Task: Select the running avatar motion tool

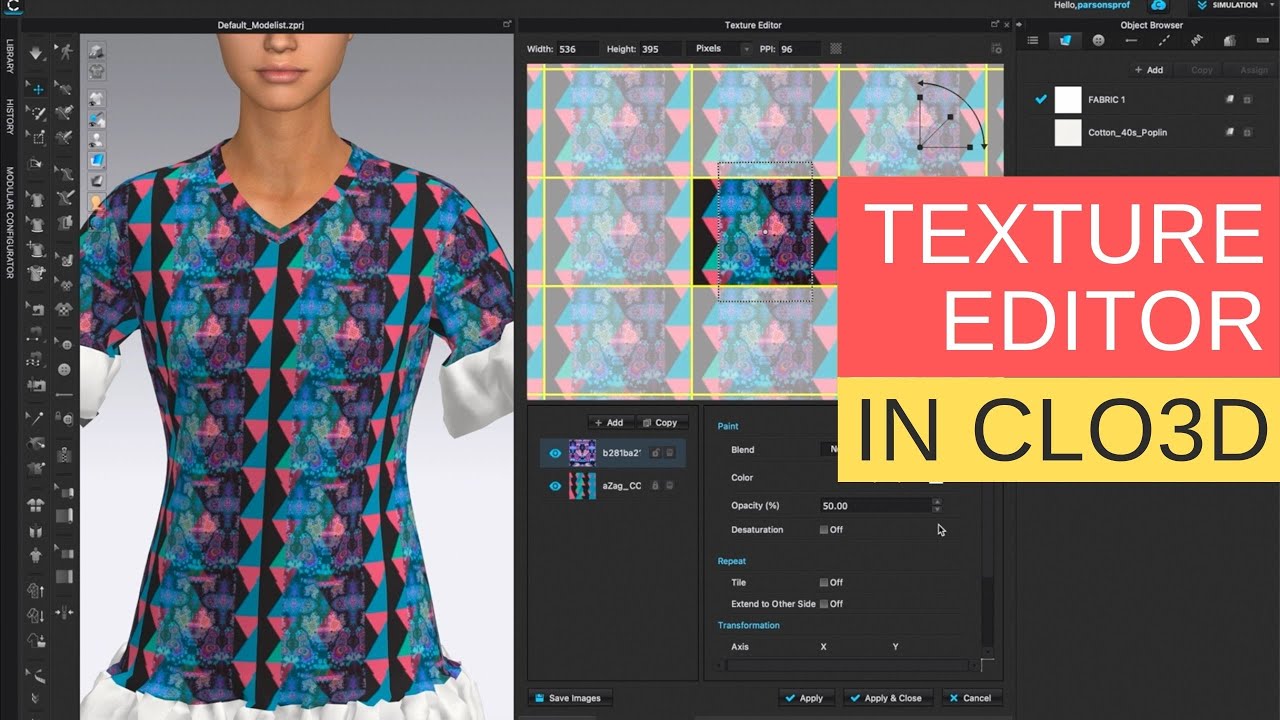Action: (64, 52)
